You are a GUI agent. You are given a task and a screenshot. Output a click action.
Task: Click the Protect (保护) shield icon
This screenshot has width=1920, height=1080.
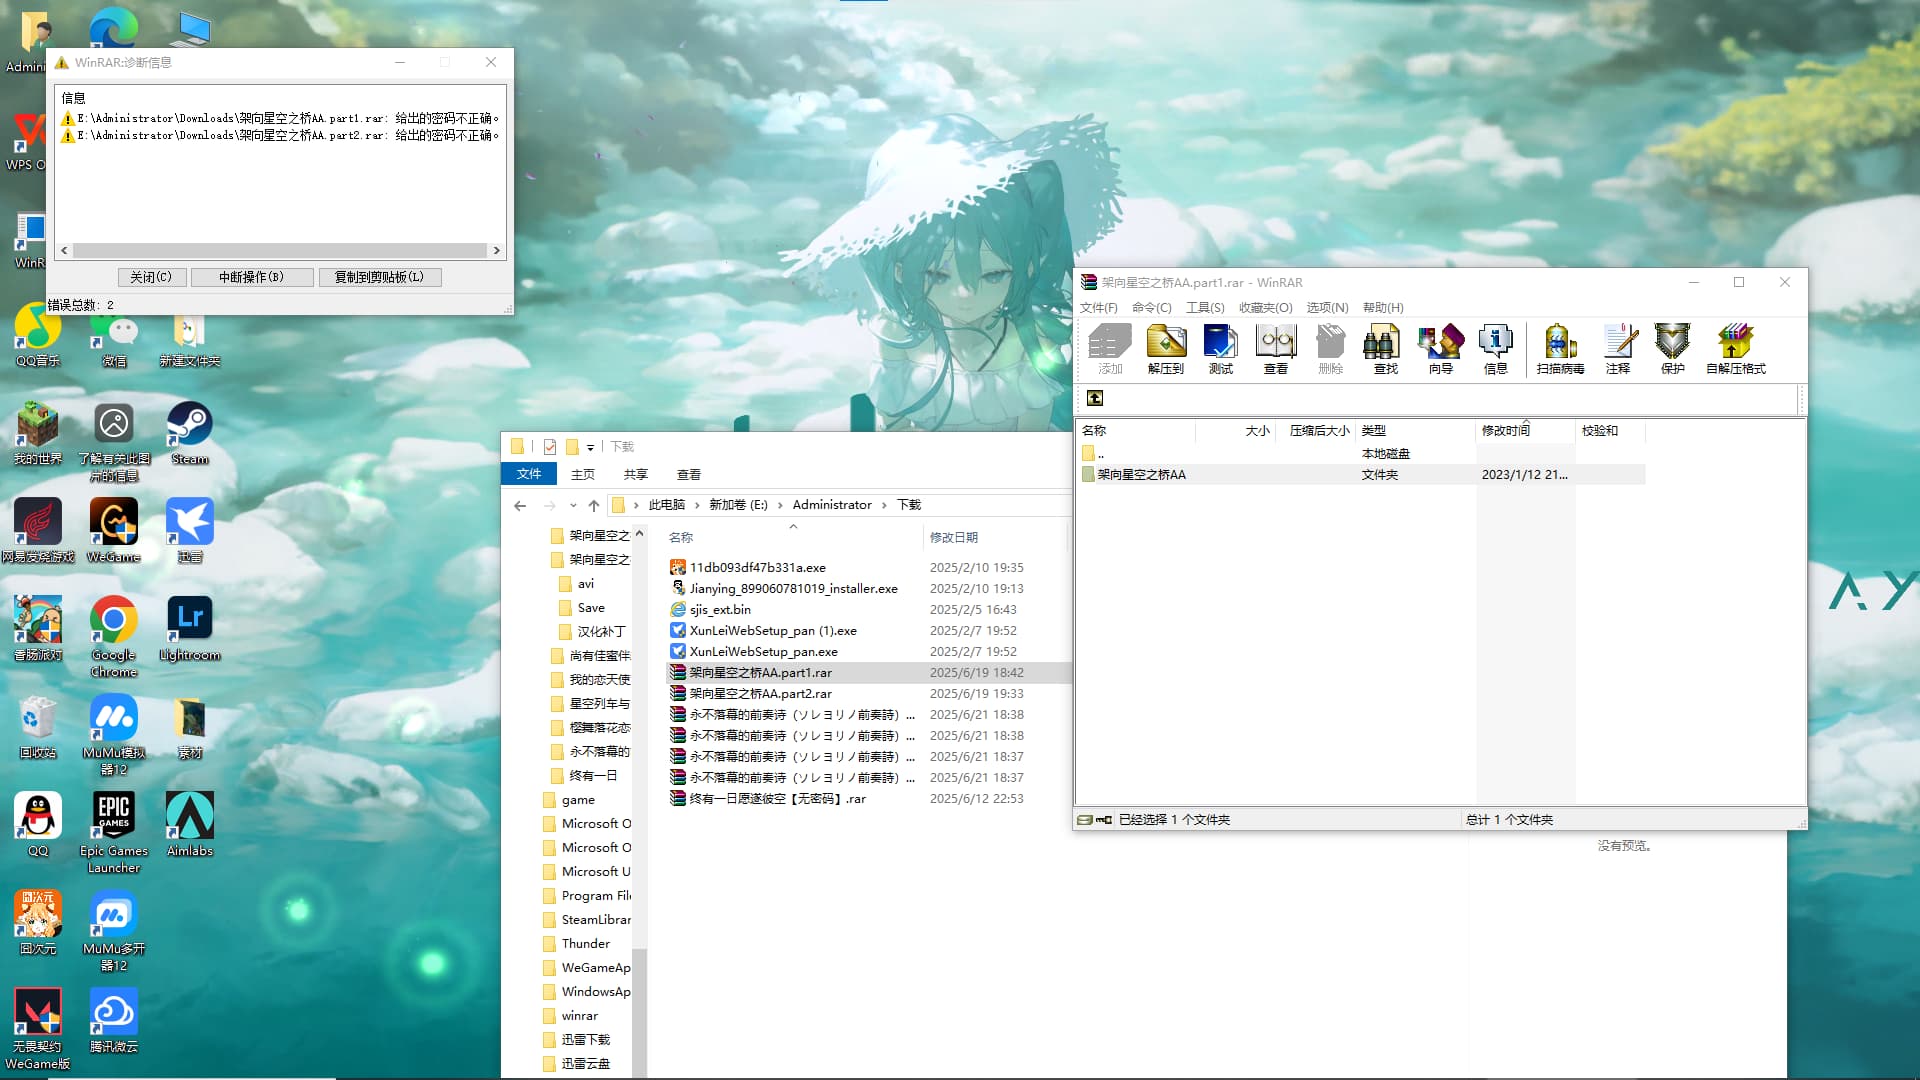coord(1673,349)
